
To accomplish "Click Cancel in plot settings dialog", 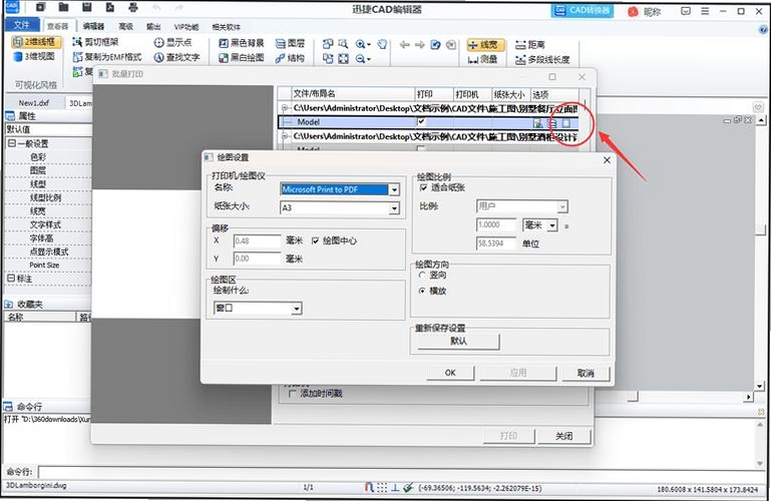I will (x=585, y=373).
